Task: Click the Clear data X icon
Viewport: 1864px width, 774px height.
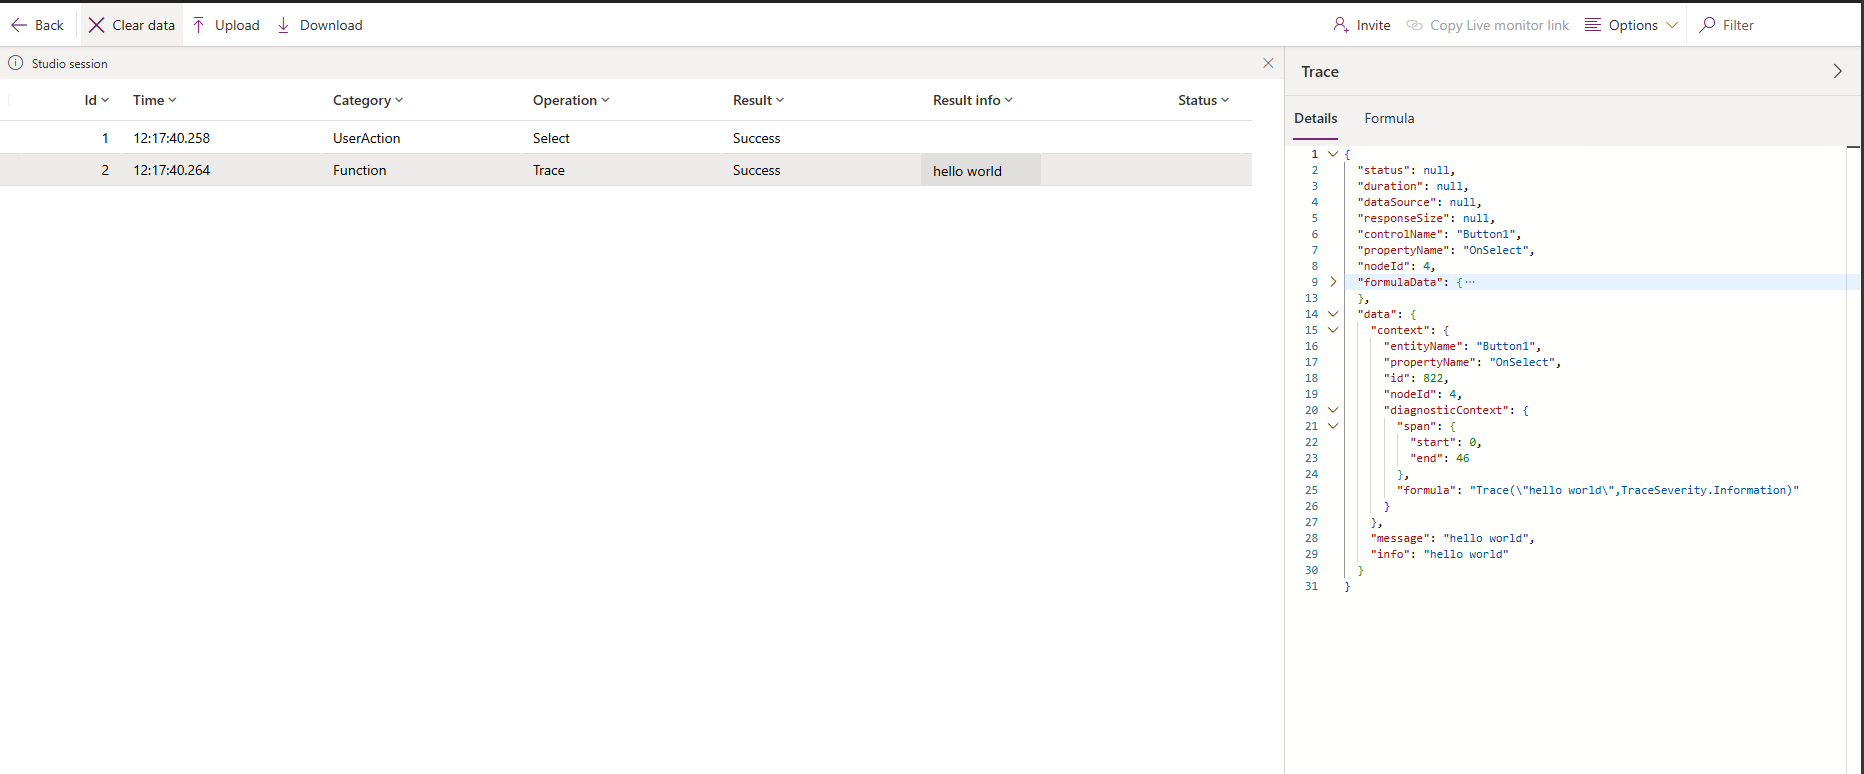Action: tap(96, 25)
